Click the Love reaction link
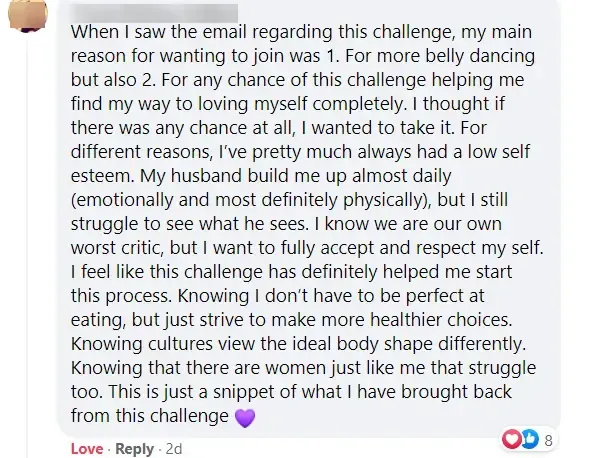 coord(87,449)
